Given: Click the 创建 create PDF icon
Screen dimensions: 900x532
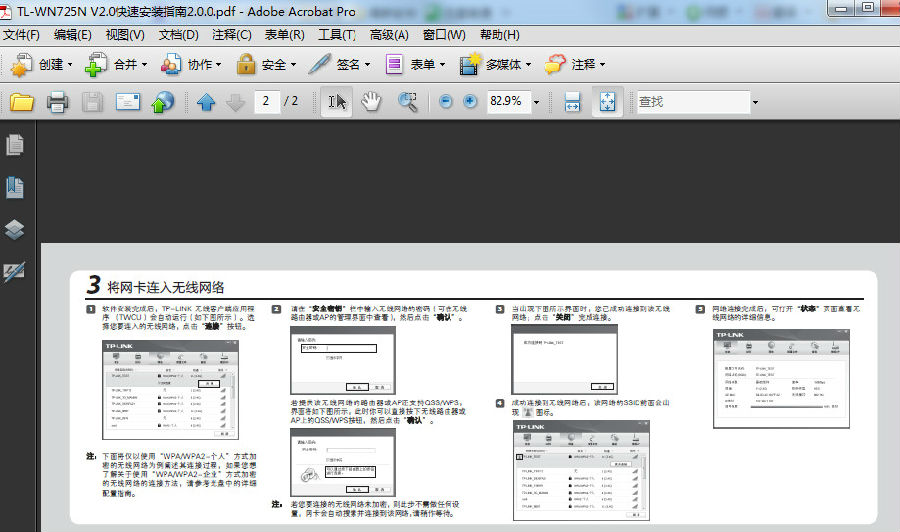Looking at the screenshot, I should pyautogui.click(x=22, y=64).
